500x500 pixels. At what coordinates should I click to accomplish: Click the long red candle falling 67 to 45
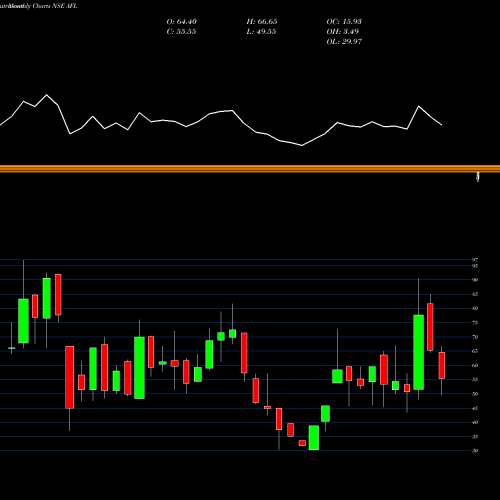pyautogui.click(x=70, y=377)
